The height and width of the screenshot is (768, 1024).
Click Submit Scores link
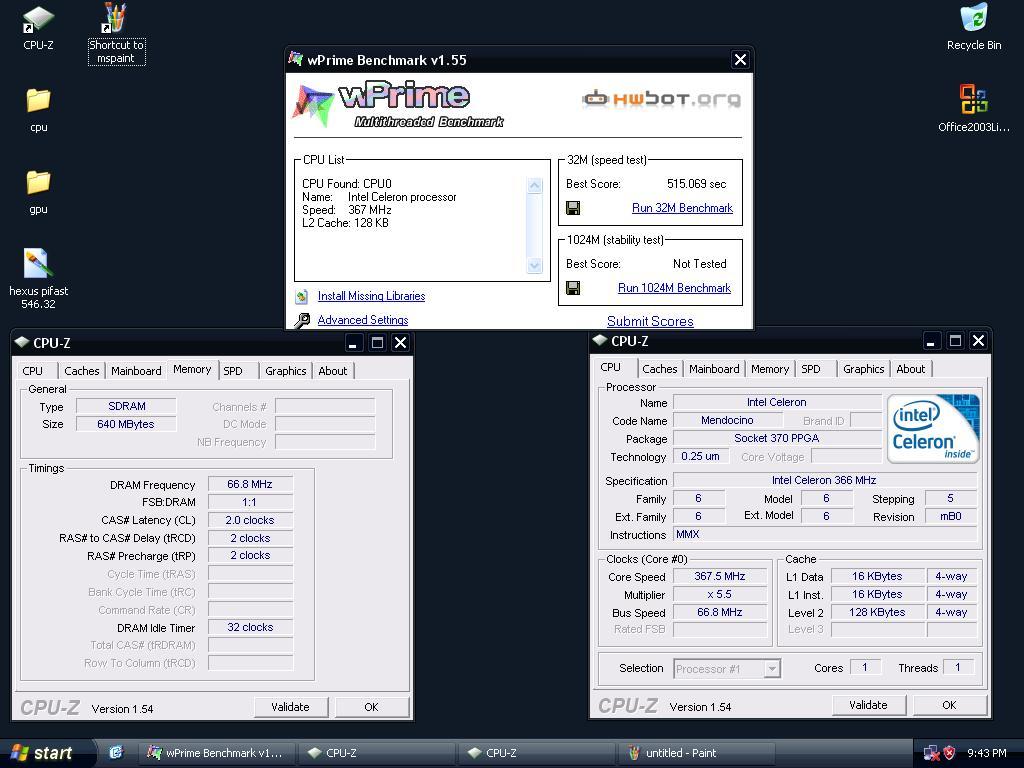(x=650, y=321)
